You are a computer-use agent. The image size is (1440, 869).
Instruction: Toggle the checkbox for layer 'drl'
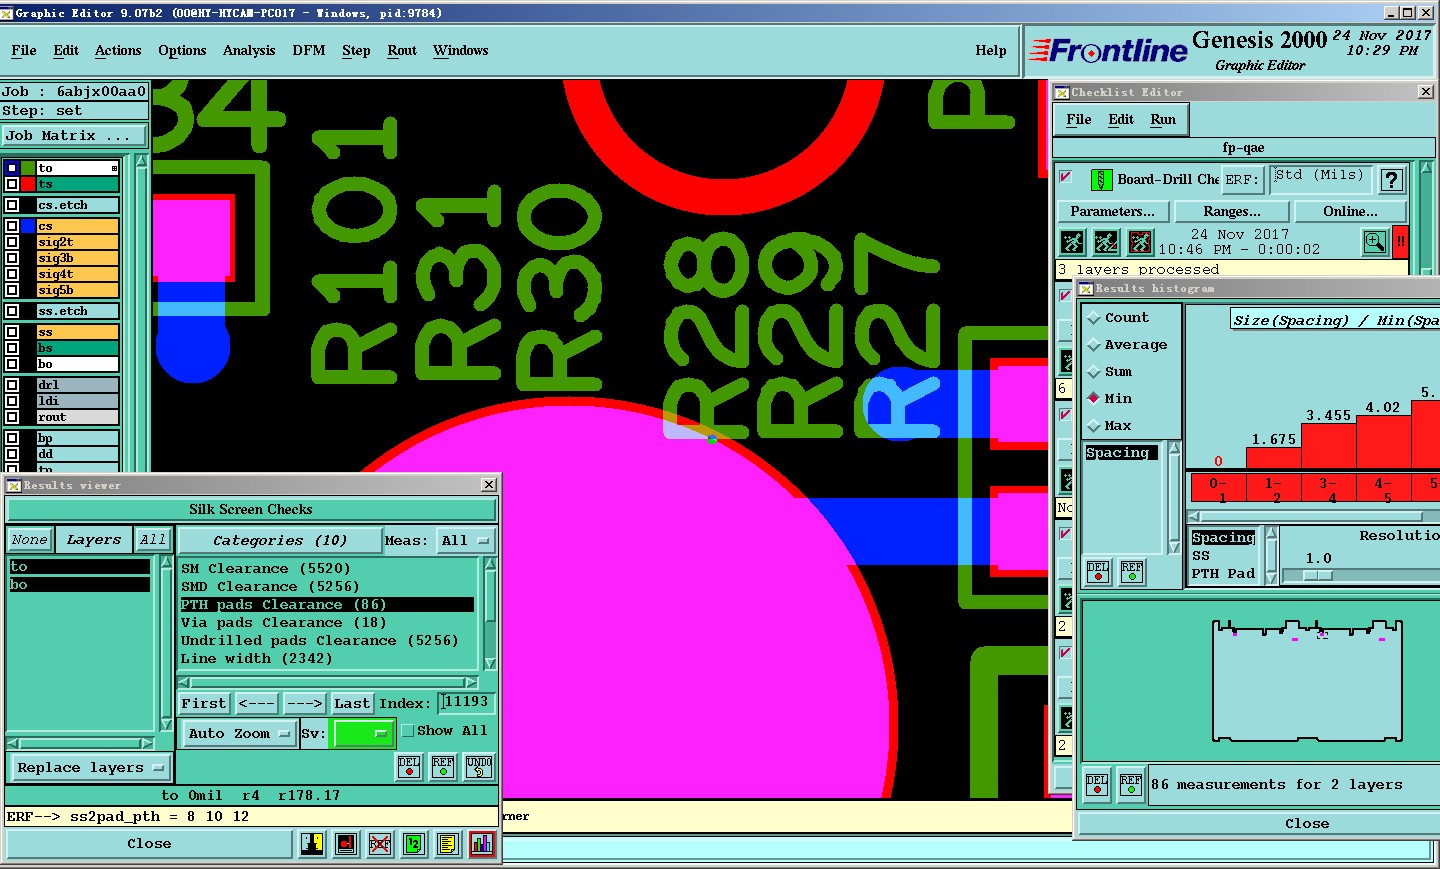12,385
